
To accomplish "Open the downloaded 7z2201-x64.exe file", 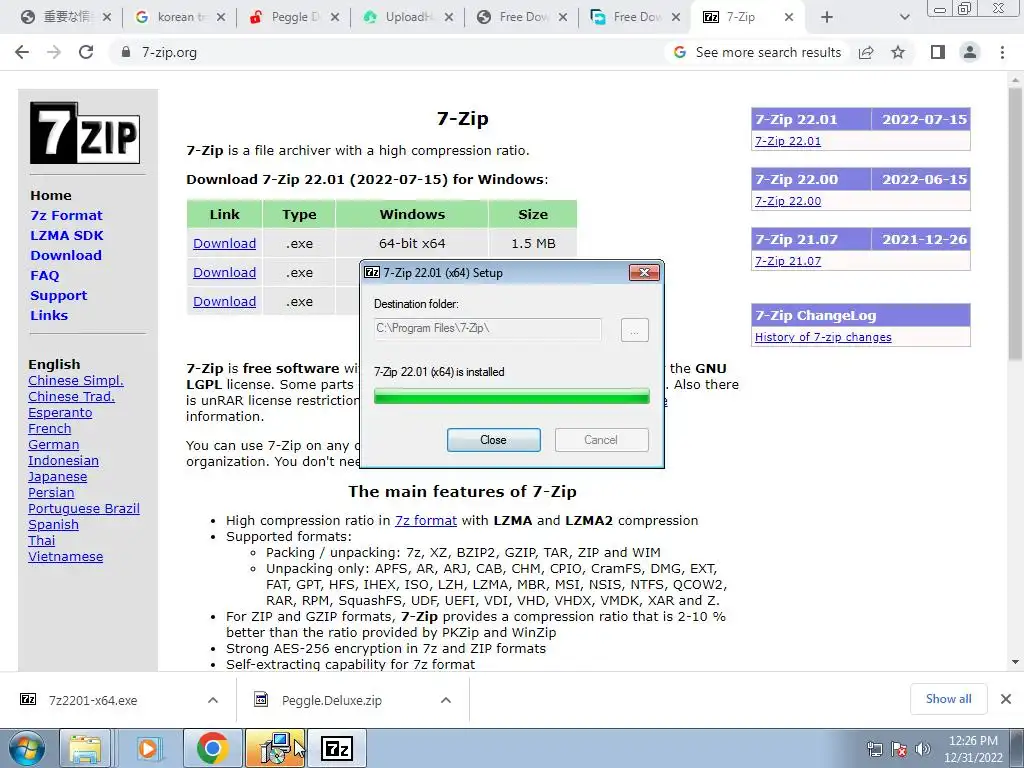I will (x=93, y=700).
